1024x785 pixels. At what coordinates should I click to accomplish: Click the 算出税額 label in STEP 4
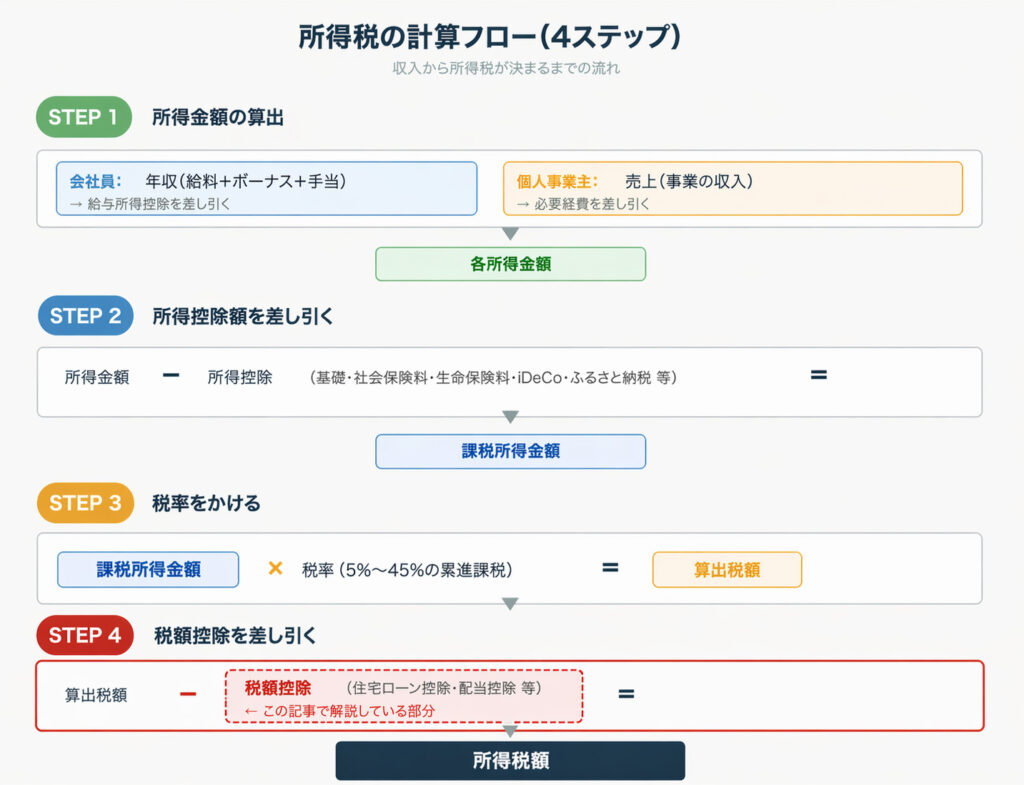coord(96,695)
